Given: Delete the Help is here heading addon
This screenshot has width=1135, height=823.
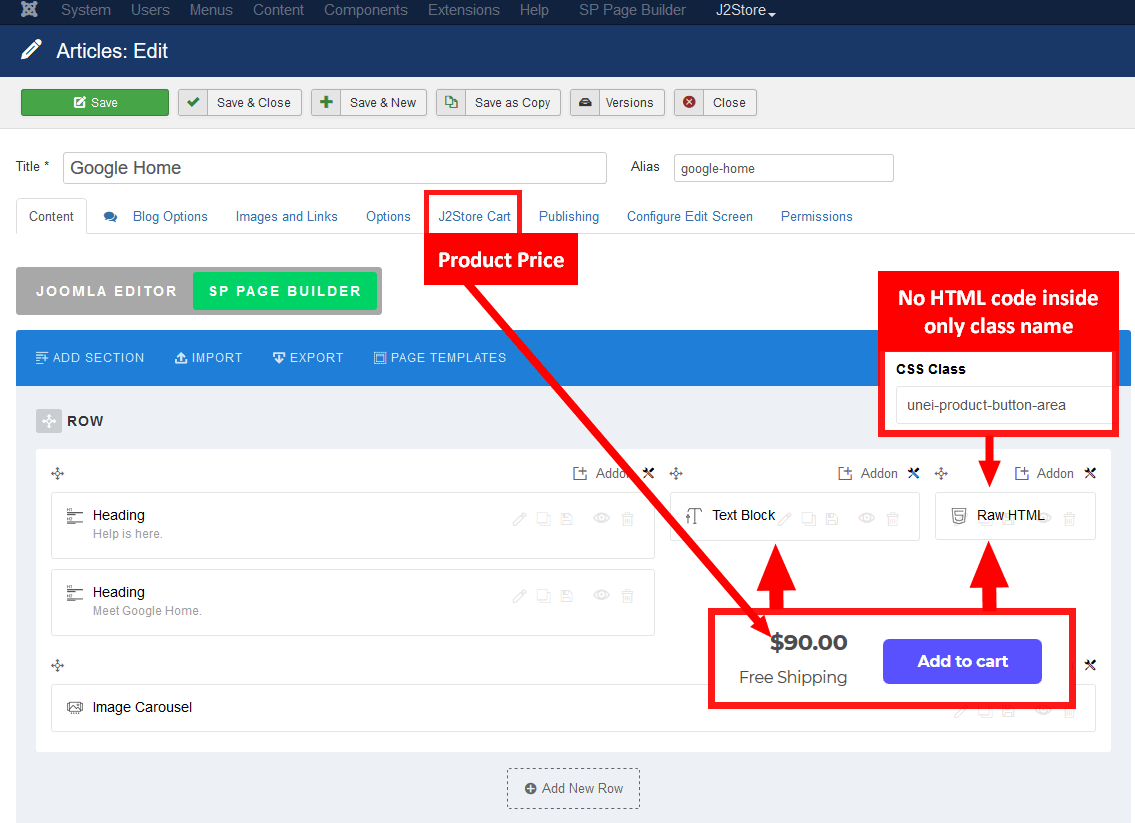Looking at the screenshot, I should pyautogui.click(x=627, y=519).
